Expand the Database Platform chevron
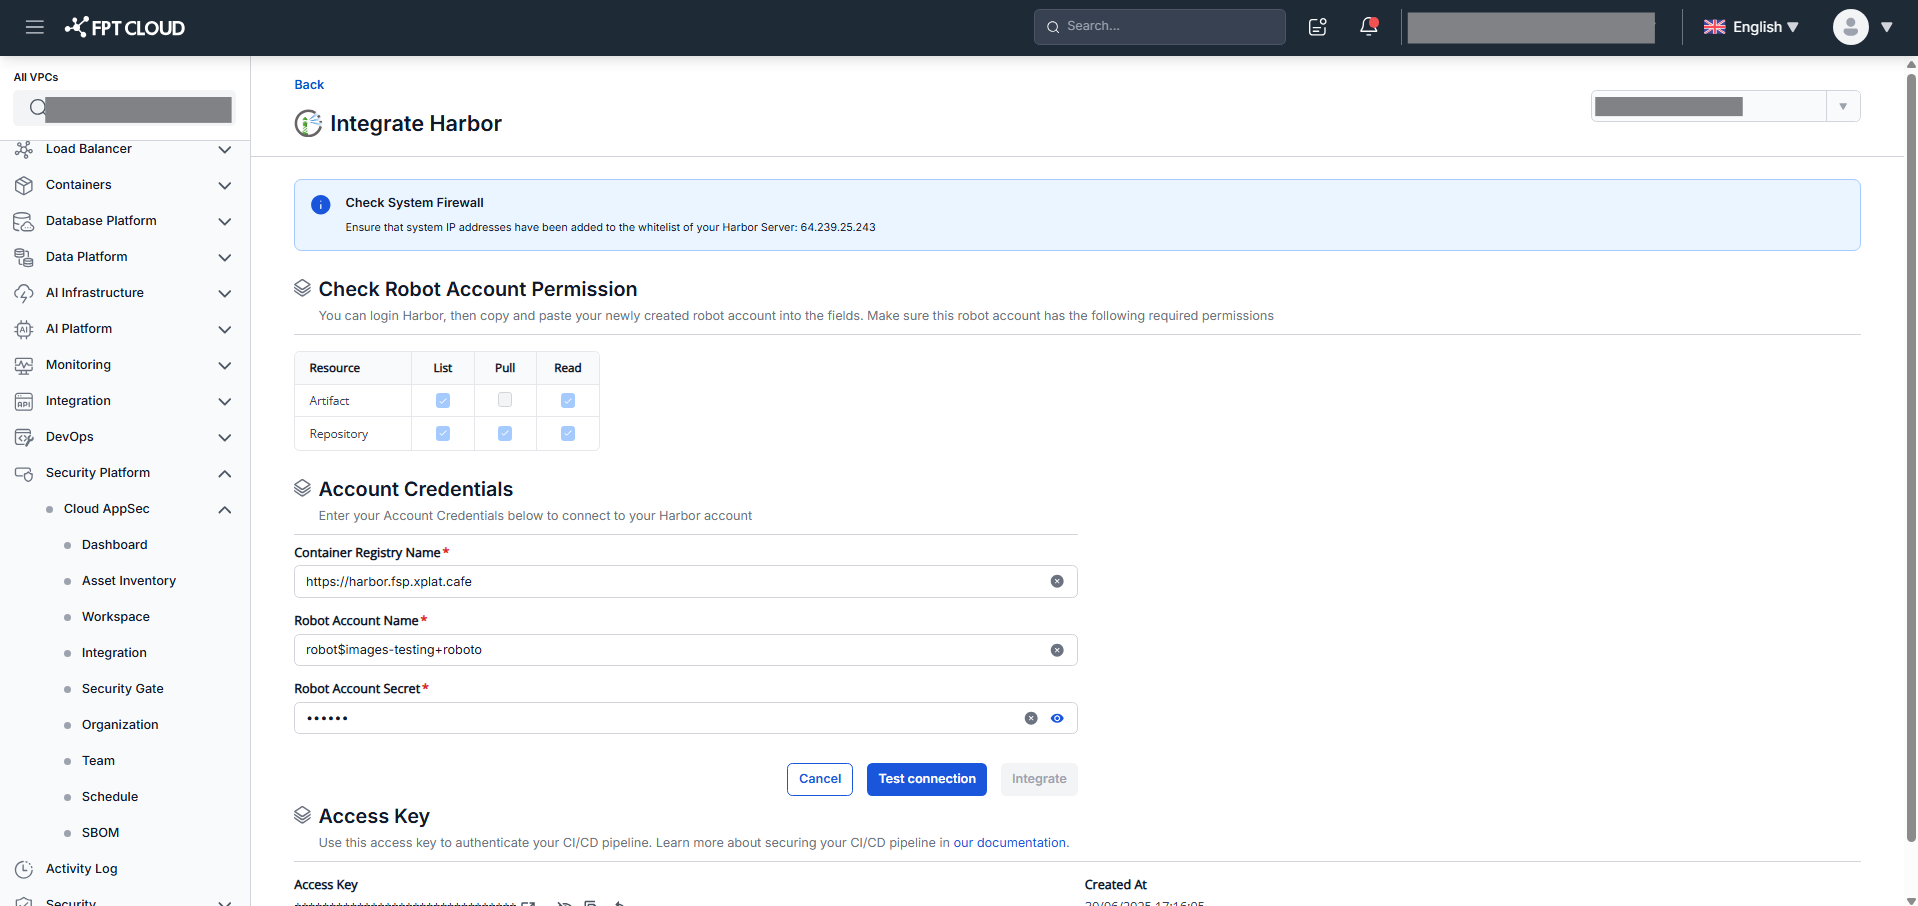1918x906 pixels. coord(225,221)
